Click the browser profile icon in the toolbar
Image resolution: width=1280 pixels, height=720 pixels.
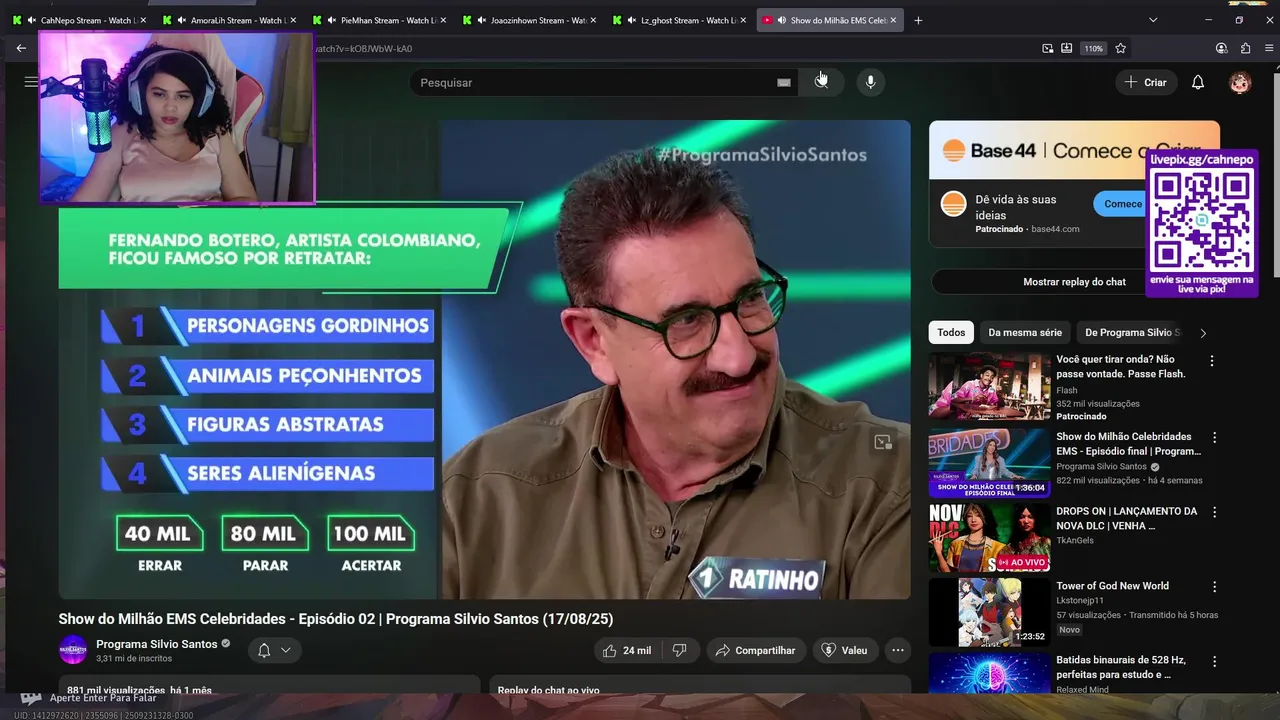[1221, 48]
